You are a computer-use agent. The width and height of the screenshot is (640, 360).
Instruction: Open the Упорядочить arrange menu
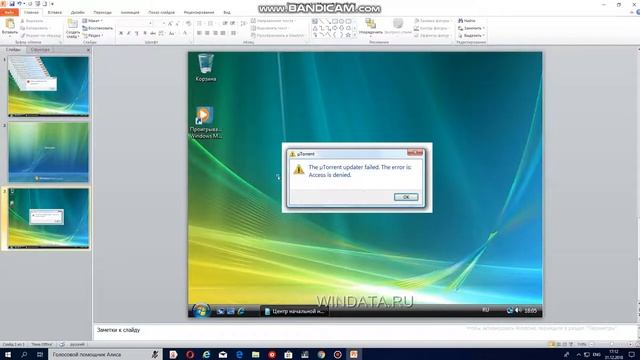371,27
